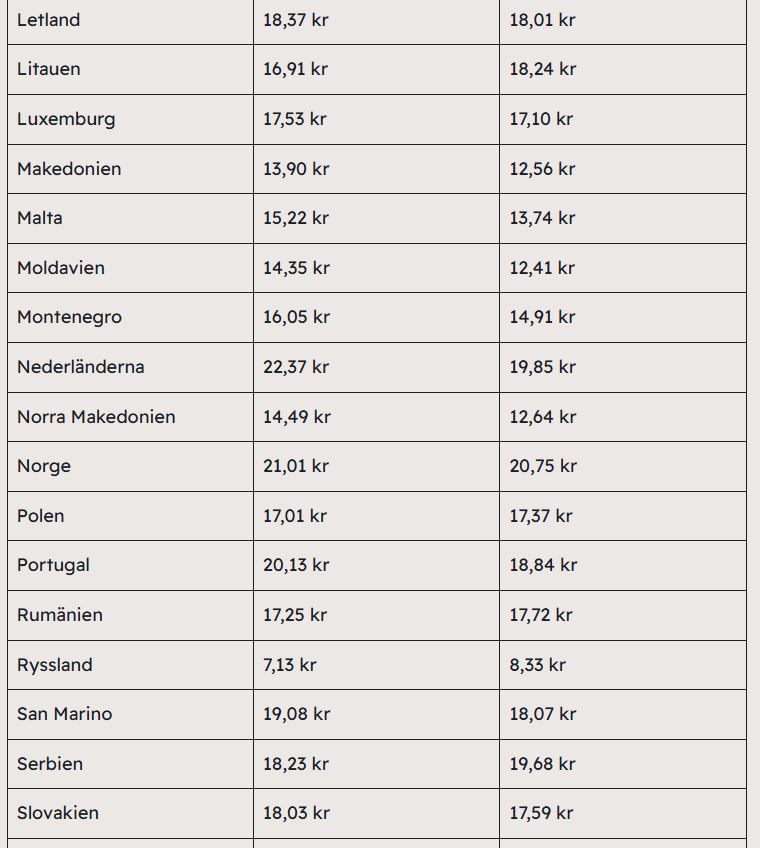This screenshot has height=848, width=760.
Task: Click the Malta country name
Action: [40, 218]
